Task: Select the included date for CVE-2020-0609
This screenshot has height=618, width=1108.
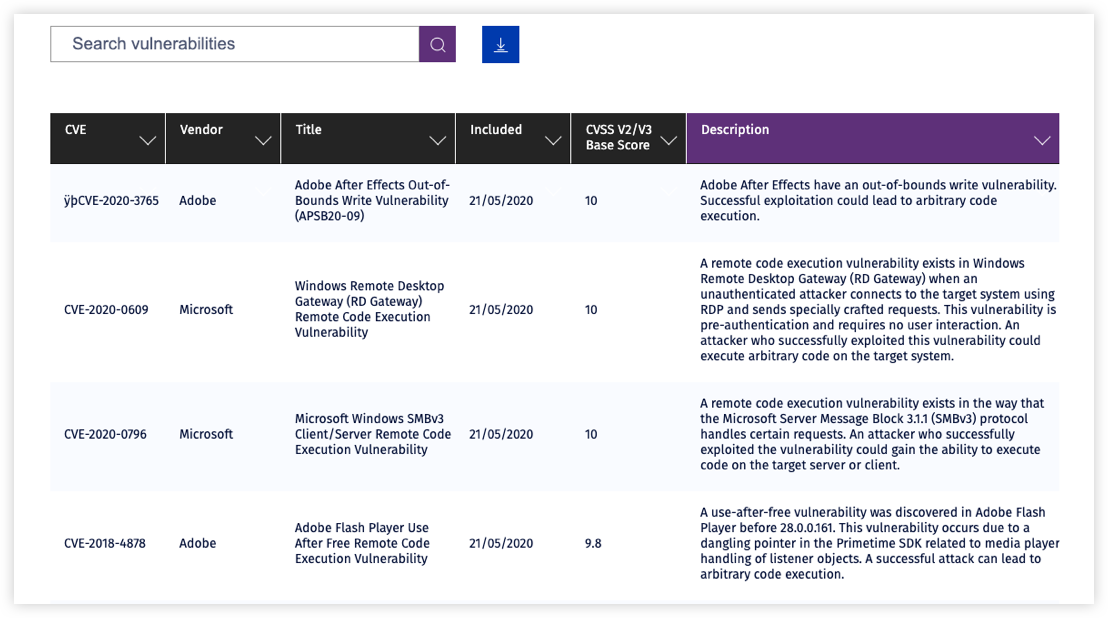Action: coord(501,309)
